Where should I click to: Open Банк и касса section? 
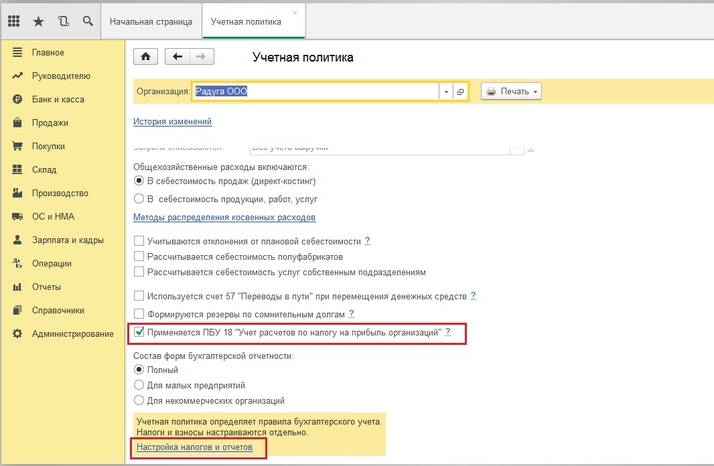(58, 99)
